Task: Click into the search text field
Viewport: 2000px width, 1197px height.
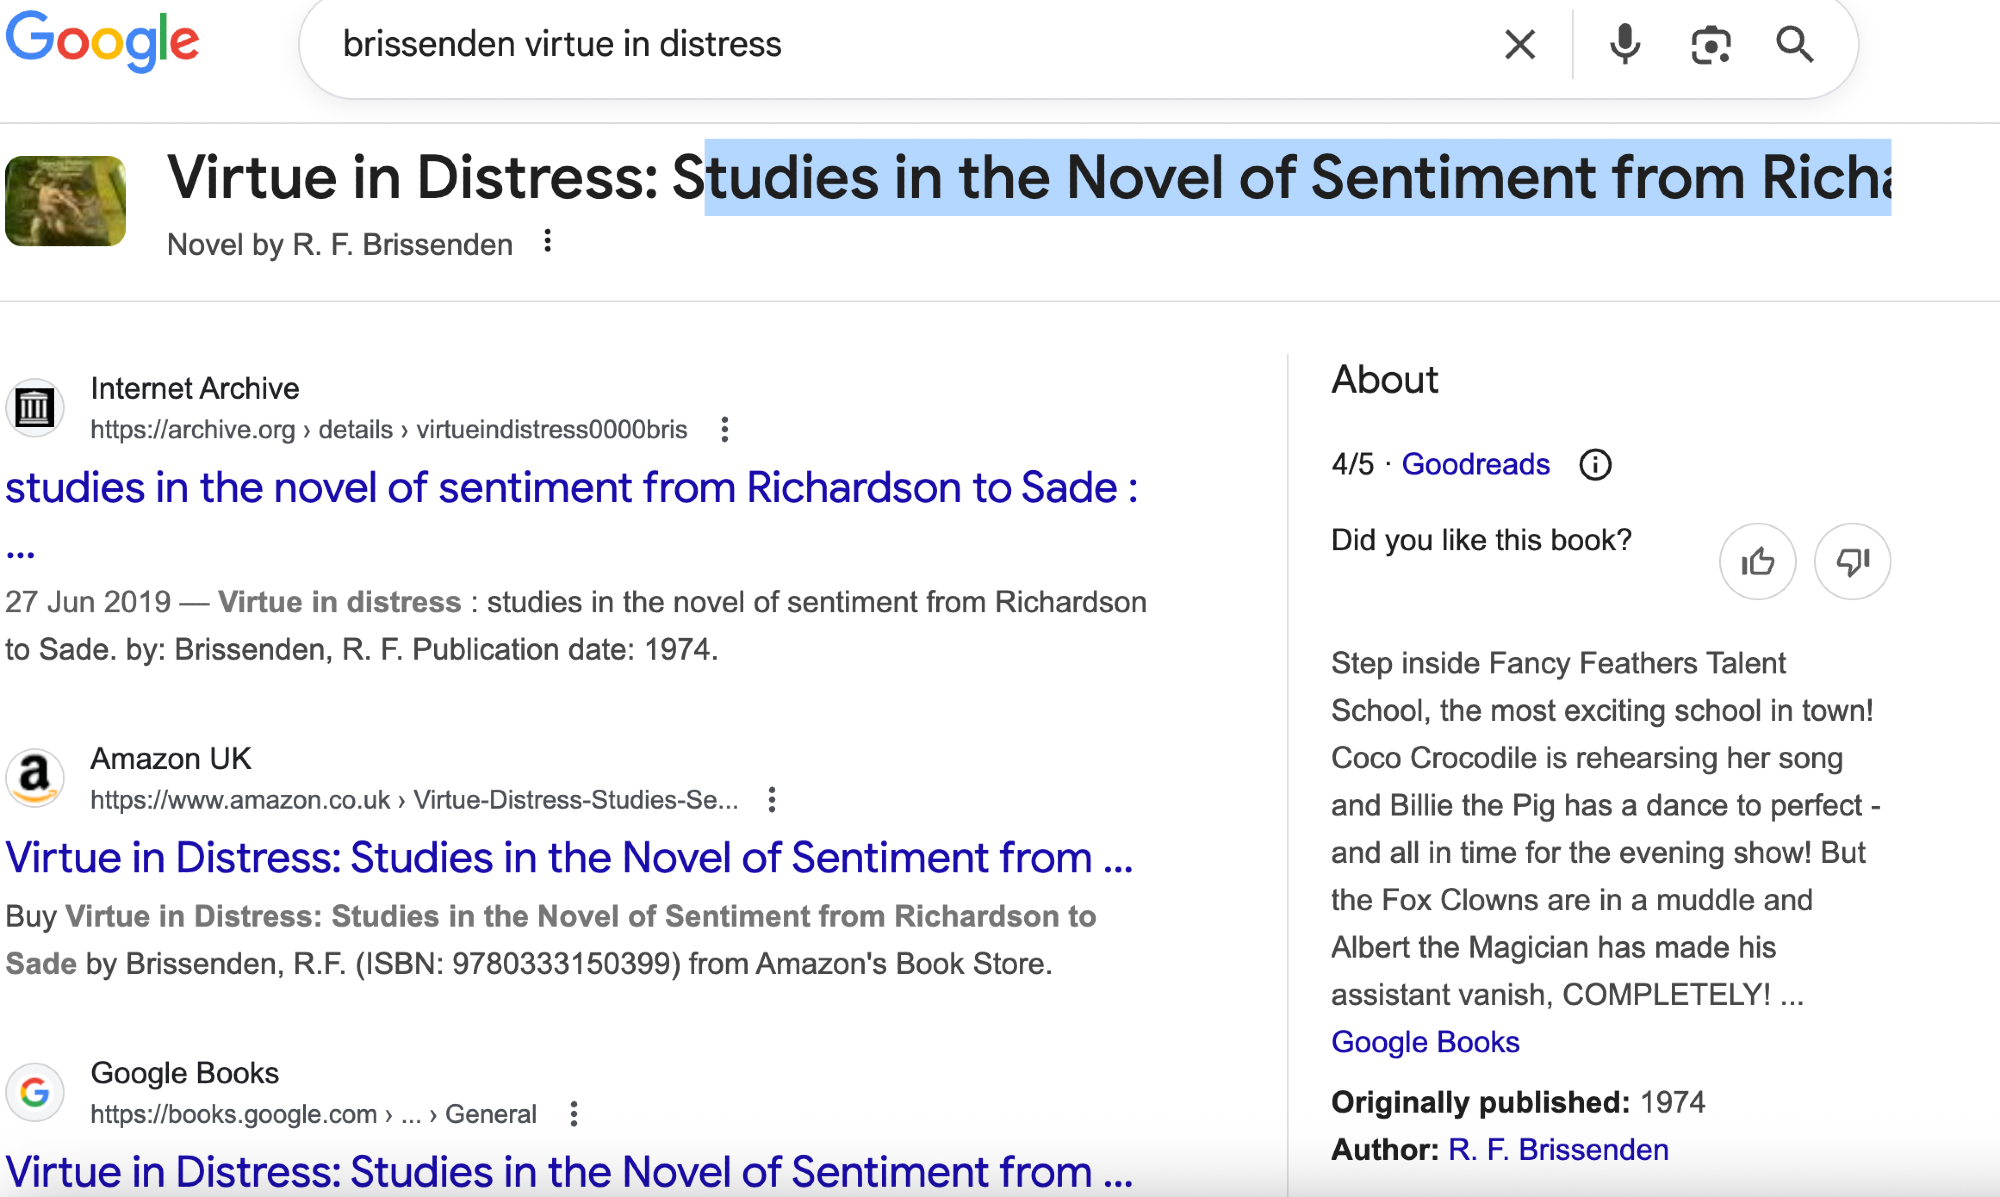Action: click(900, 45)
